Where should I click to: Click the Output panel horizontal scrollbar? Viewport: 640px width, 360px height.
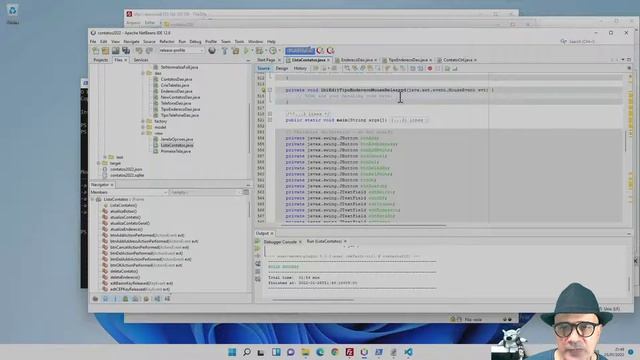313,300
